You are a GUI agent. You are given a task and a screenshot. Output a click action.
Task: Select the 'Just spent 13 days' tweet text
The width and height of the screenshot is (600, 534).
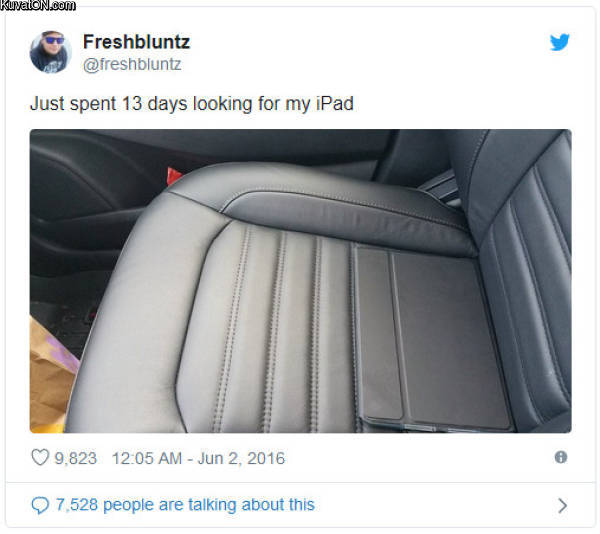(x=192, y=104)
